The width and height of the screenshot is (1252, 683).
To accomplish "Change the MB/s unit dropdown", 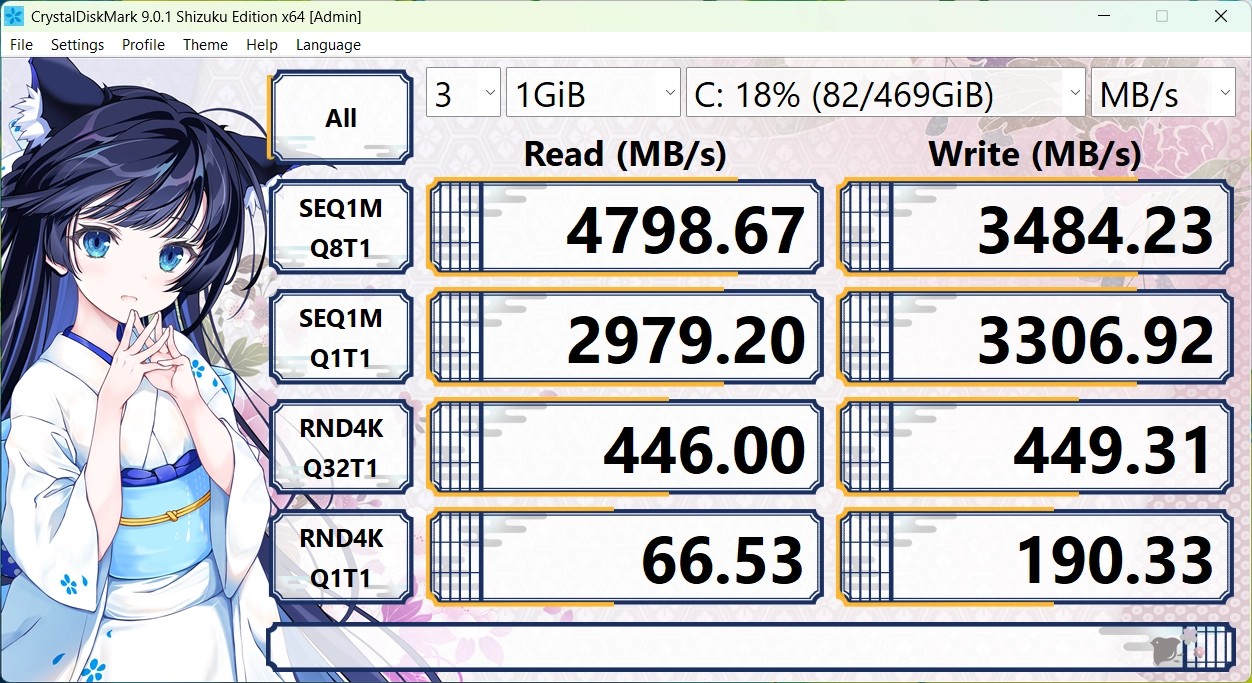I will pos(1163,94).
